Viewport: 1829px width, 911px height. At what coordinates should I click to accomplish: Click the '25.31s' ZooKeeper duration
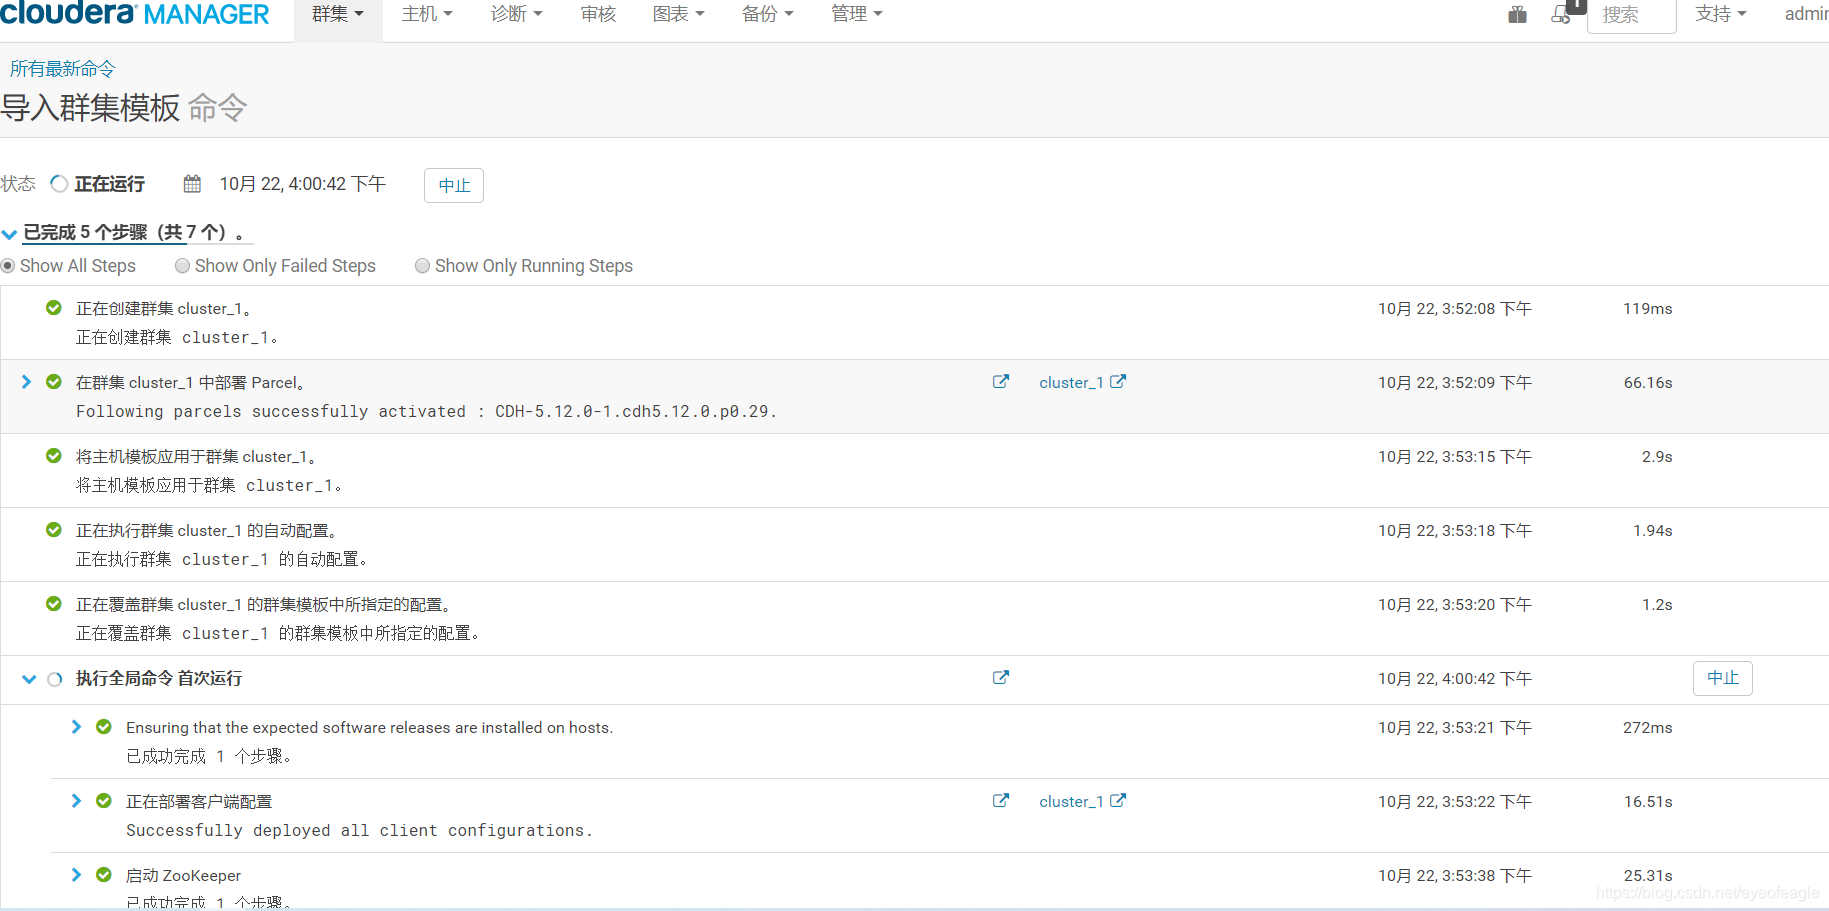pos(1648,876)
